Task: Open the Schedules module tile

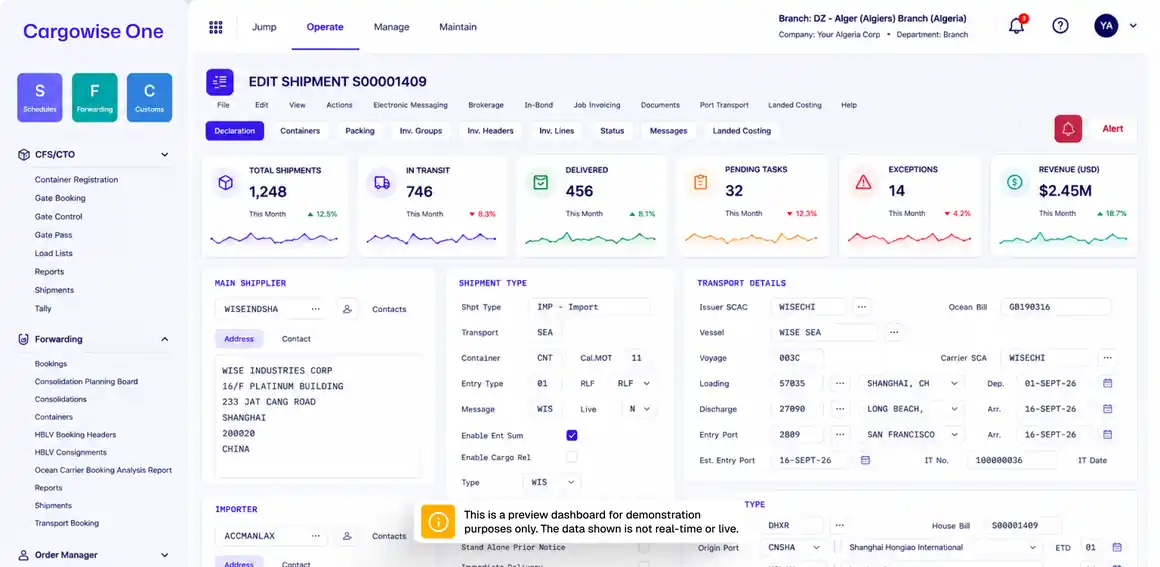Action: coord(39,98)
